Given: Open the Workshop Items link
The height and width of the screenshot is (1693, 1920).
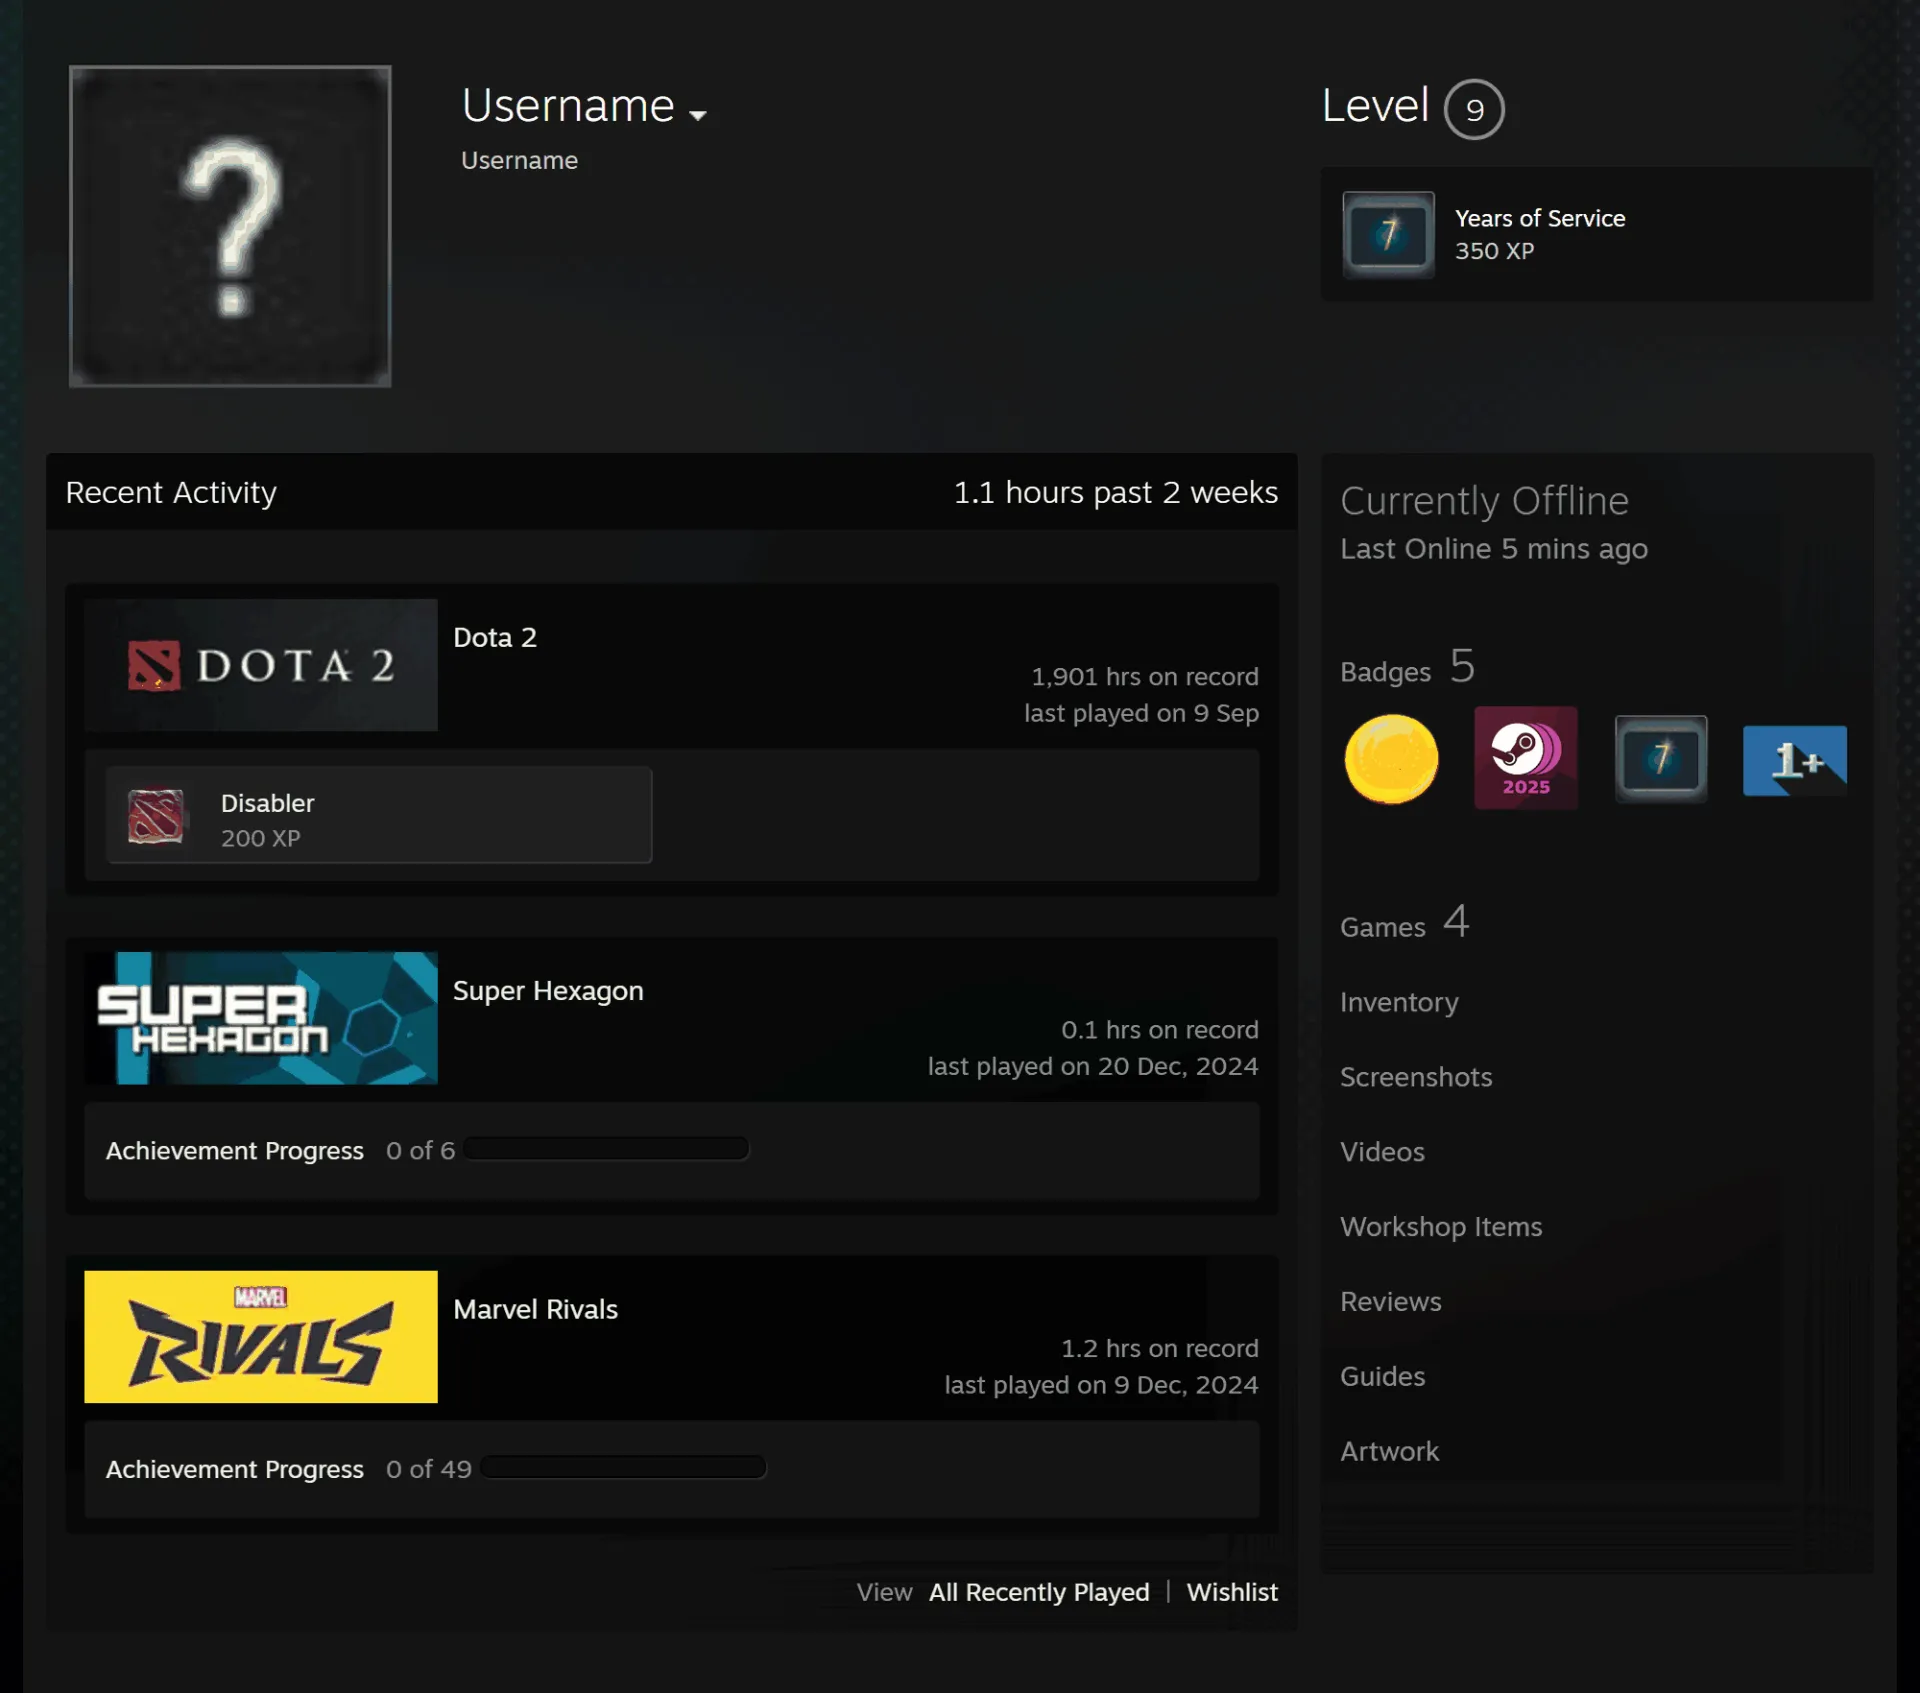Looking at the screenshot, I should [x=1441, y=1227].
